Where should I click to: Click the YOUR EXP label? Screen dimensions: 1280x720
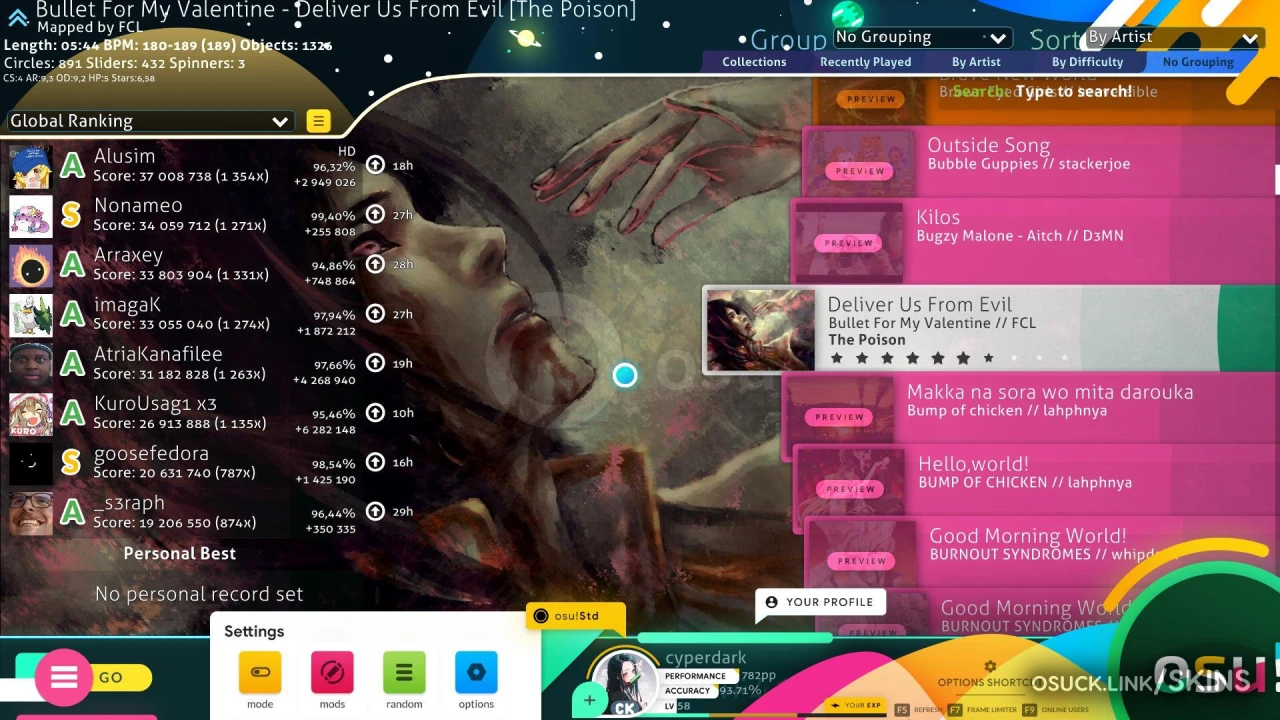tap(857, 706)
